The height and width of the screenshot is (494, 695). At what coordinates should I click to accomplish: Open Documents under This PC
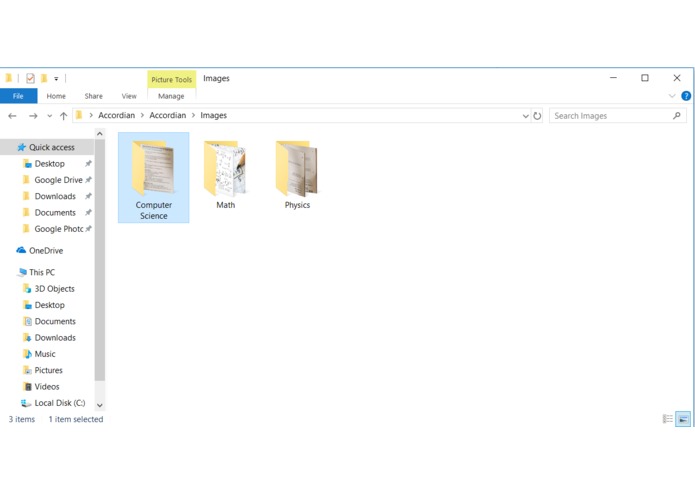pyautogui.click(x=55, y=322)
